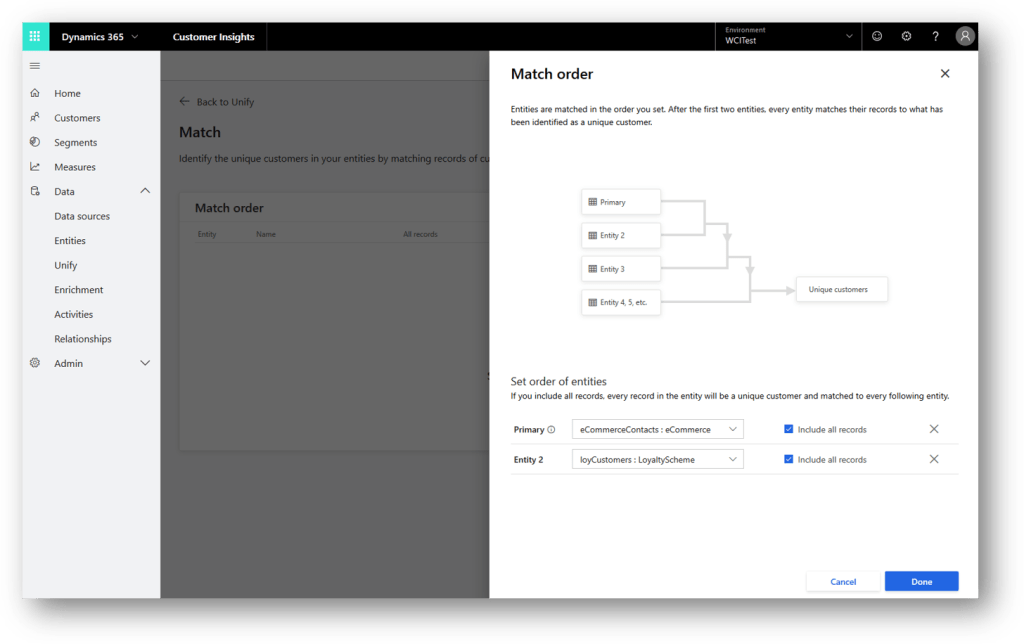Toggle Include all records for Entity 2
Screen dimensions: 1024x644
tap(790, 459)
